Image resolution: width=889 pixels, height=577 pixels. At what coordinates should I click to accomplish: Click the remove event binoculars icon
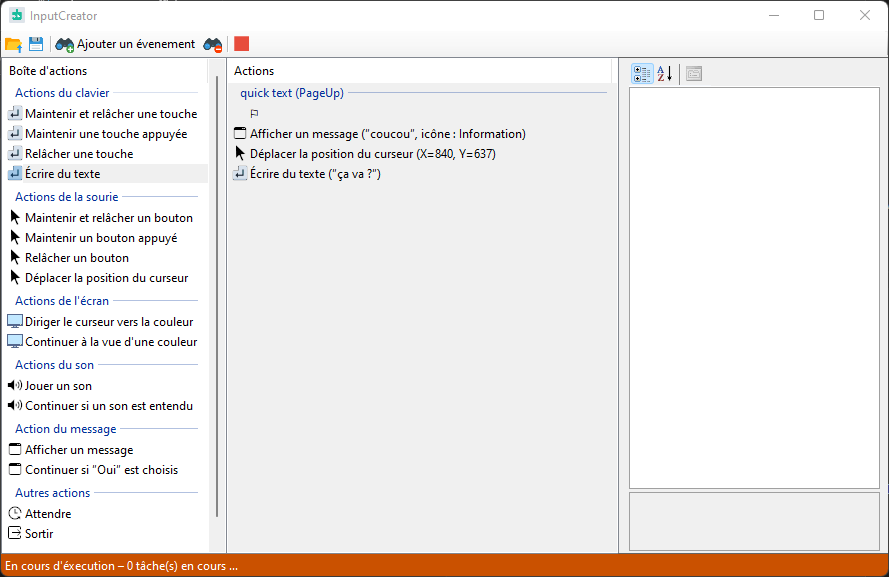coord(213,44)
